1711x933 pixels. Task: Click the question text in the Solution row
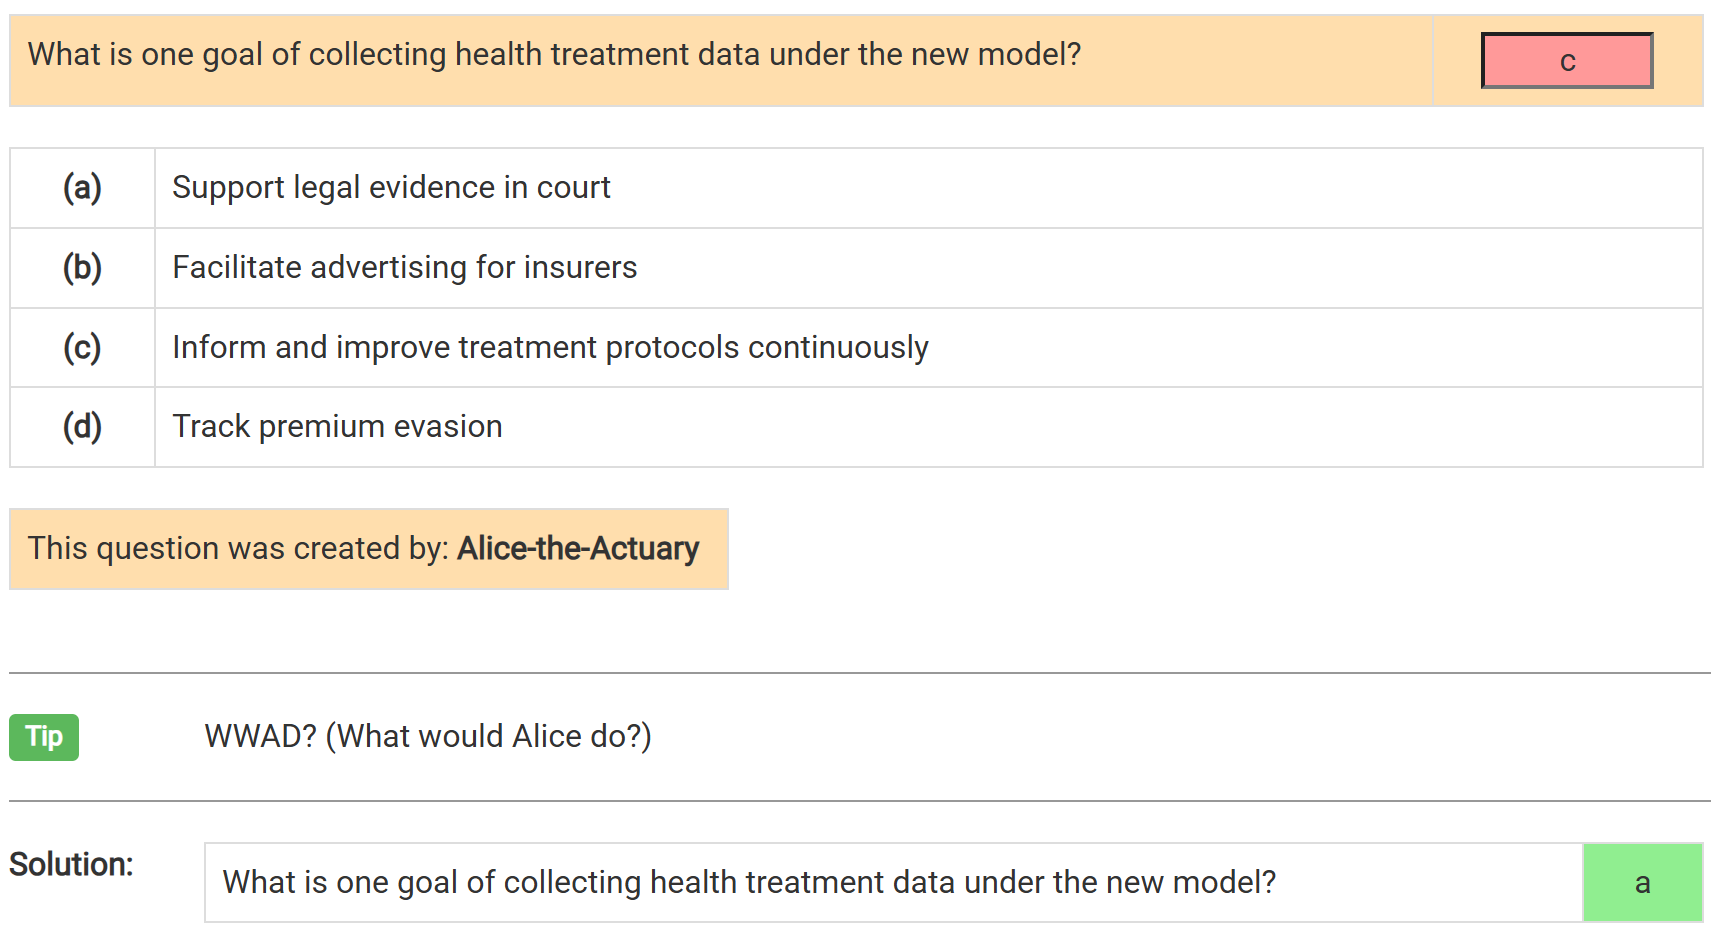tap(749, 883)
